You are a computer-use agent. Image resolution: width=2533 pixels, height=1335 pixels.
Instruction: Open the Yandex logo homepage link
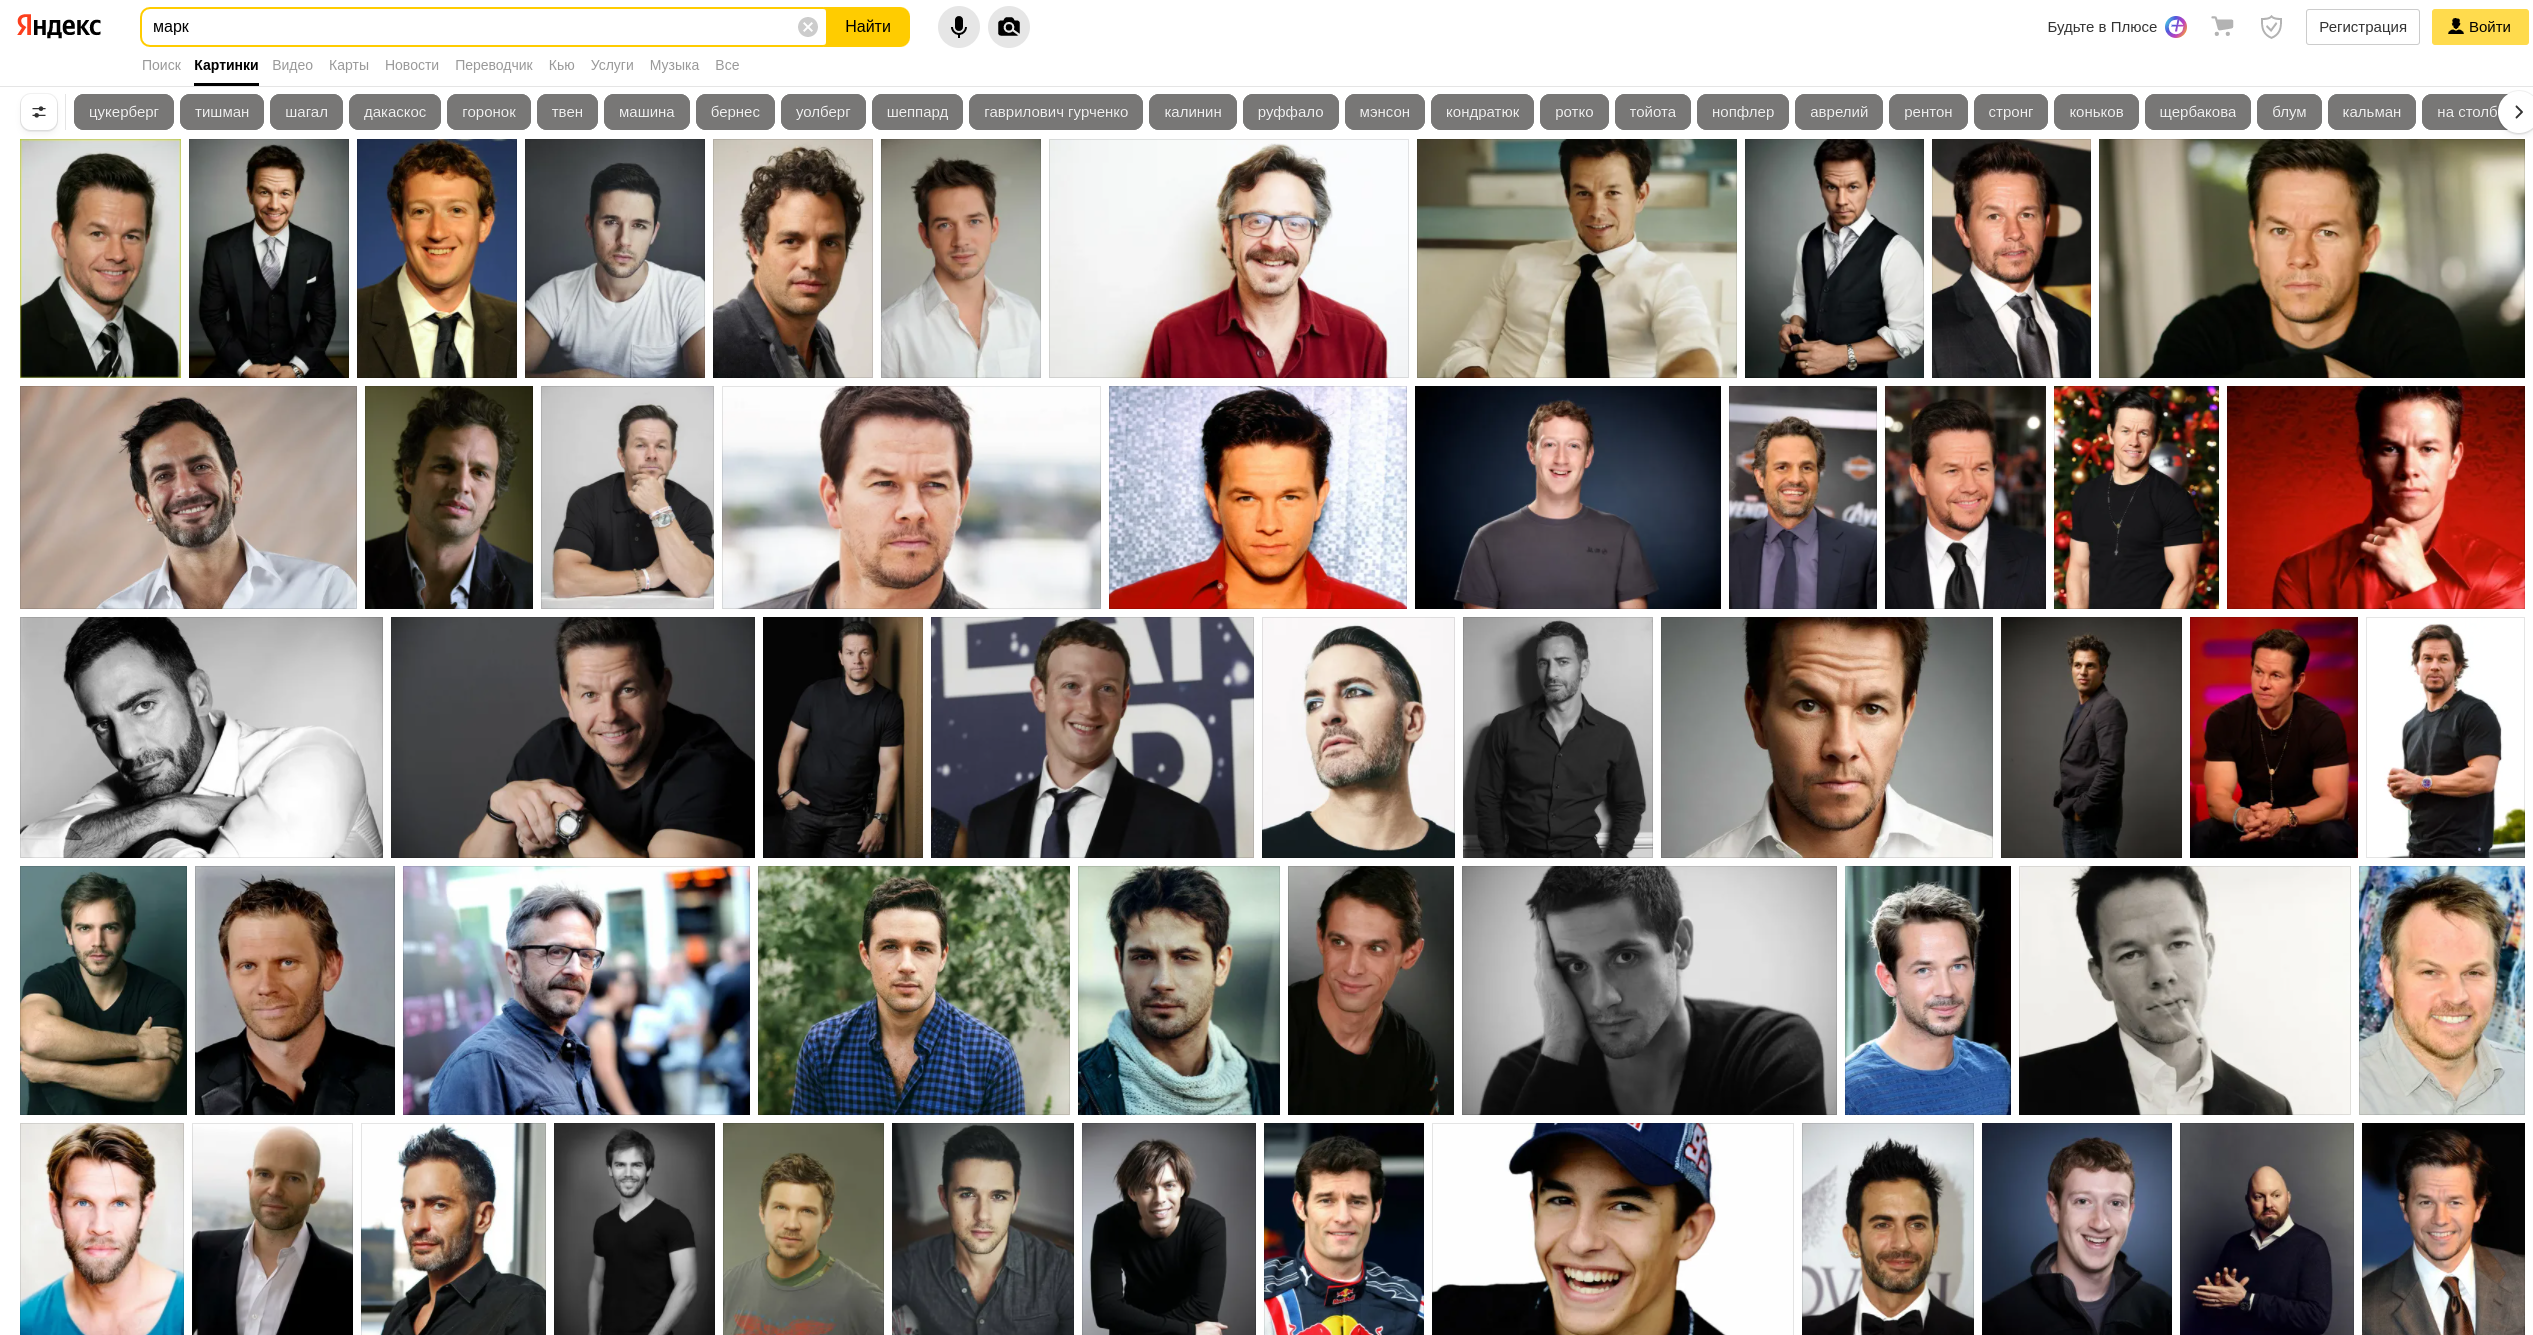(59, 27)
